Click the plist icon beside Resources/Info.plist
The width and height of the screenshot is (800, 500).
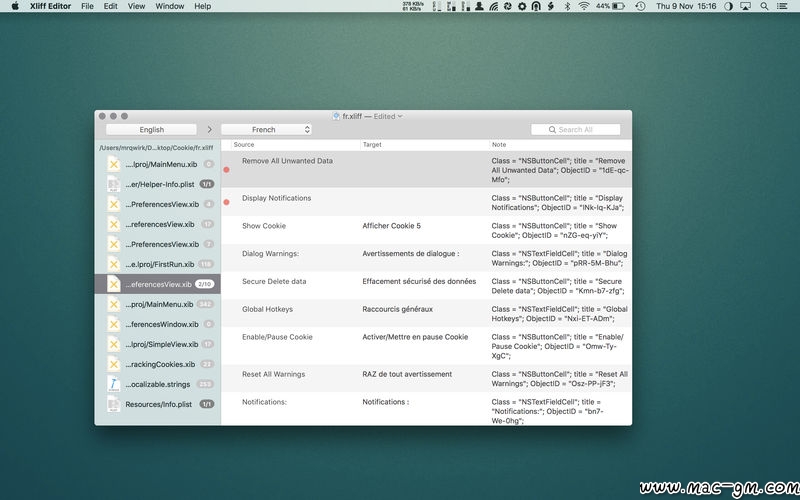113,404
